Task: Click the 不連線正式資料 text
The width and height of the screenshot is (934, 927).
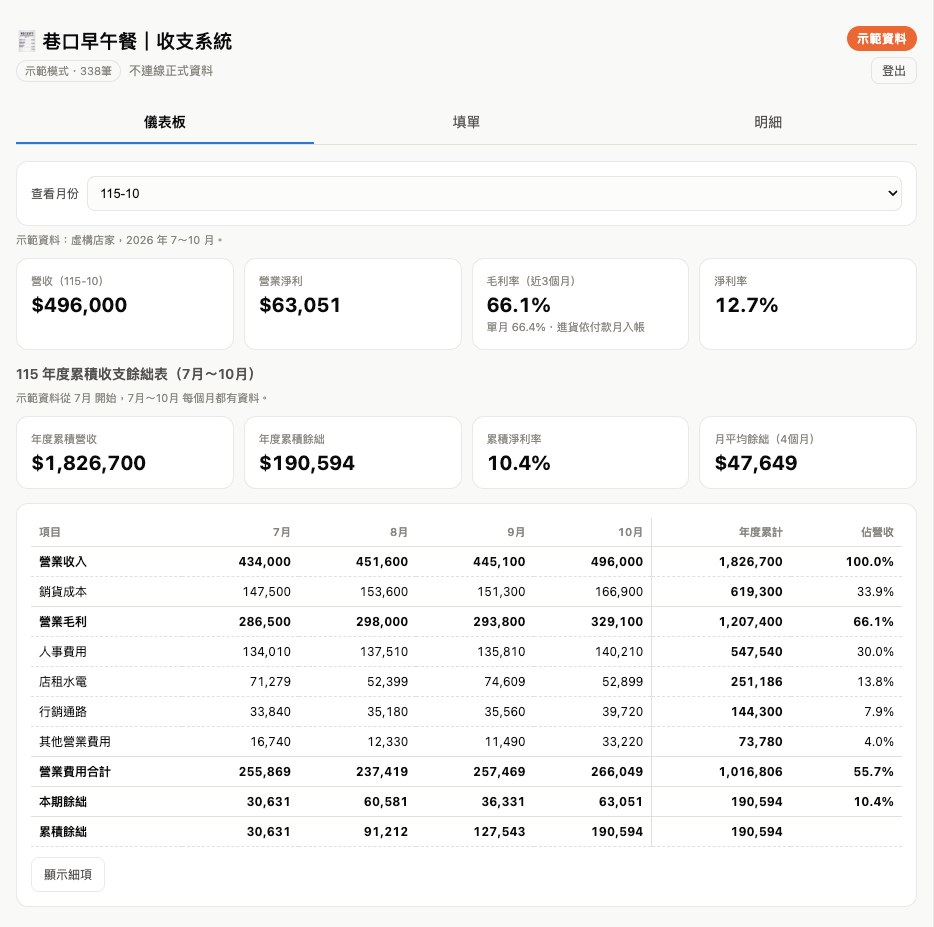Action: point(171,71)
